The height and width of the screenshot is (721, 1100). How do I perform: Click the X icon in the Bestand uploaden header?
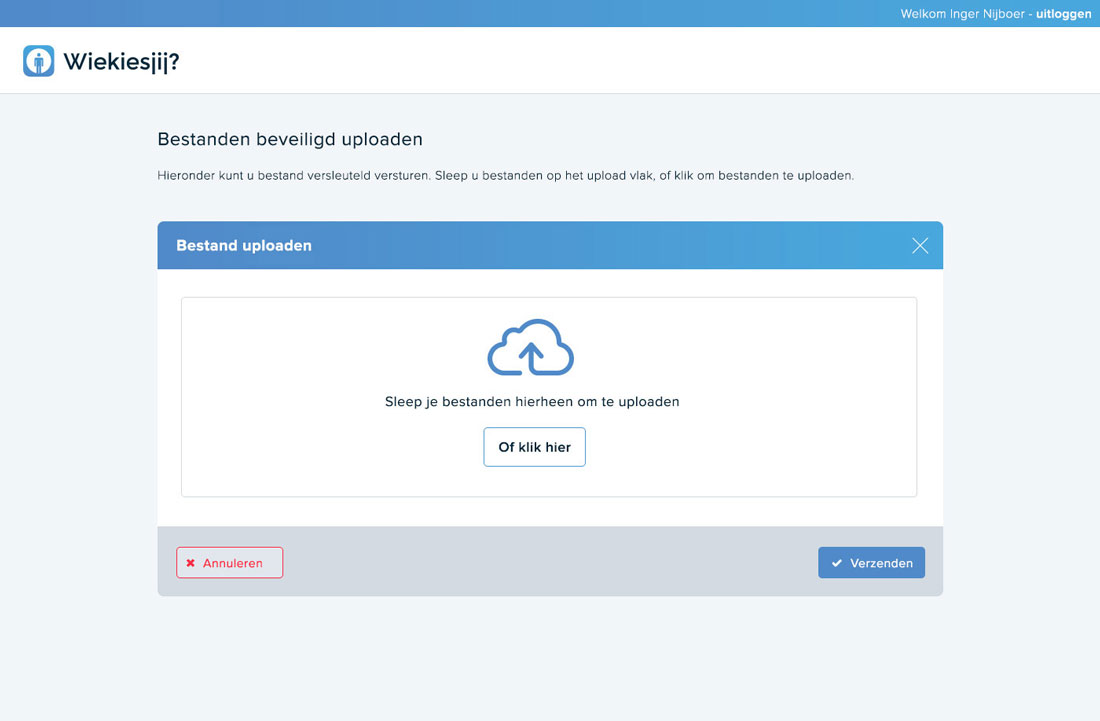click(919, 245)
